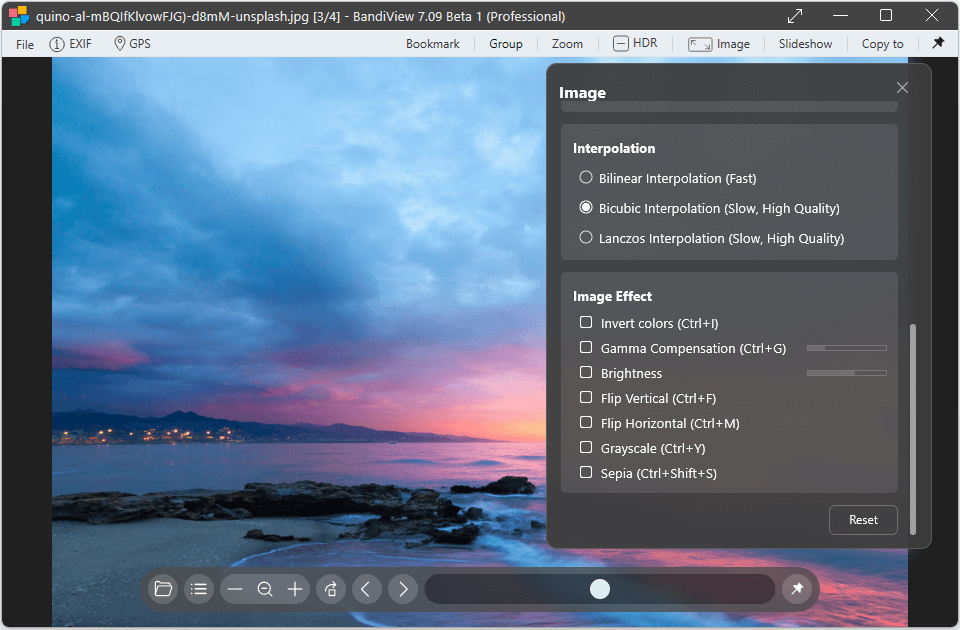Select Lanczos Interpolation radio button
Screen dimensions: 960x630
(586, 238)
